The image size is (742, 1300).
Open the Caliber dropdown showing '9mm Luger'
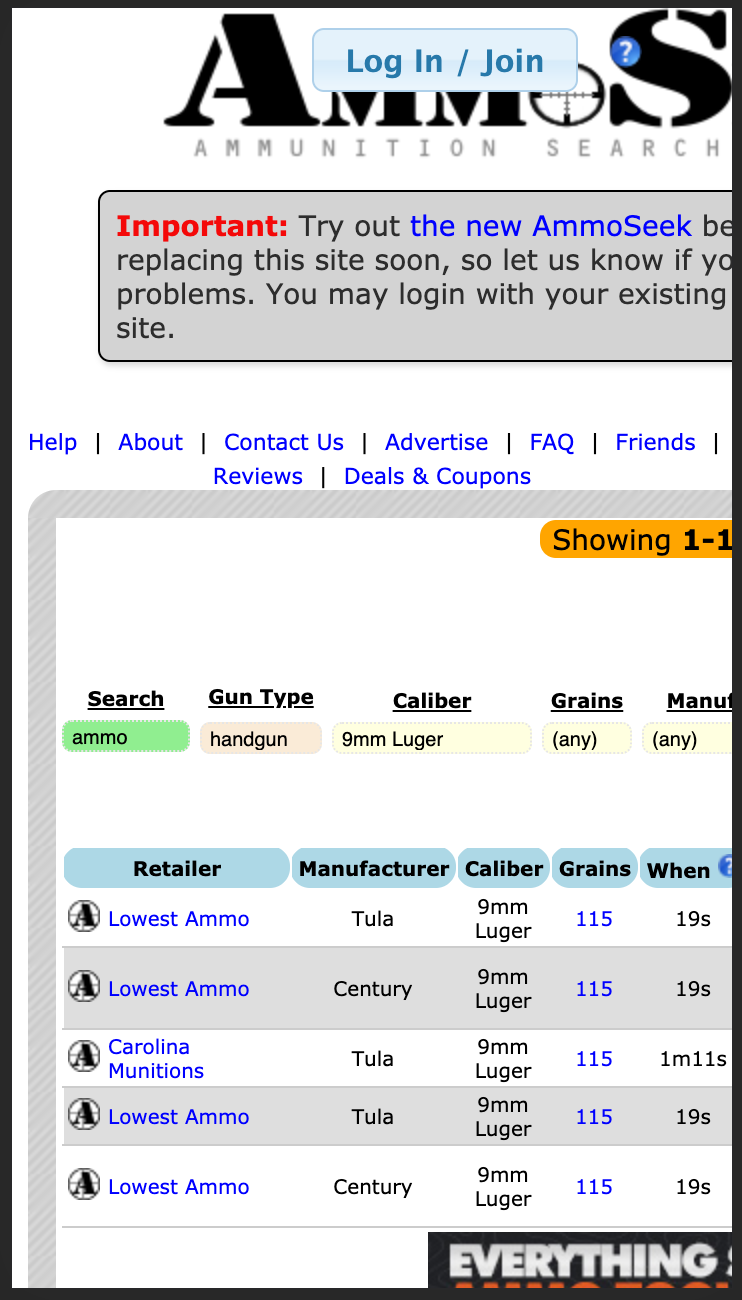tap(432, 739)
